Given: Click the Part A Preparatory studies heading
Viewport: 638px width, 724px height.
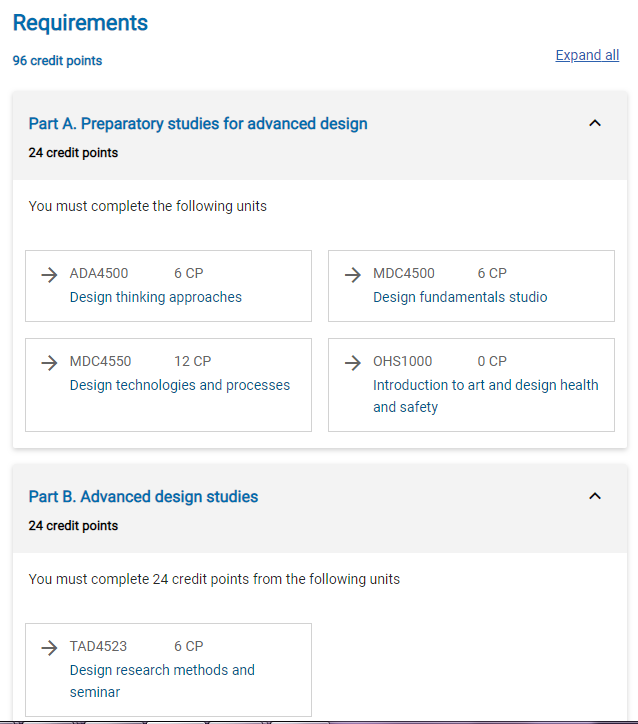Looking at the screenshot, I should tap(198, 124).
